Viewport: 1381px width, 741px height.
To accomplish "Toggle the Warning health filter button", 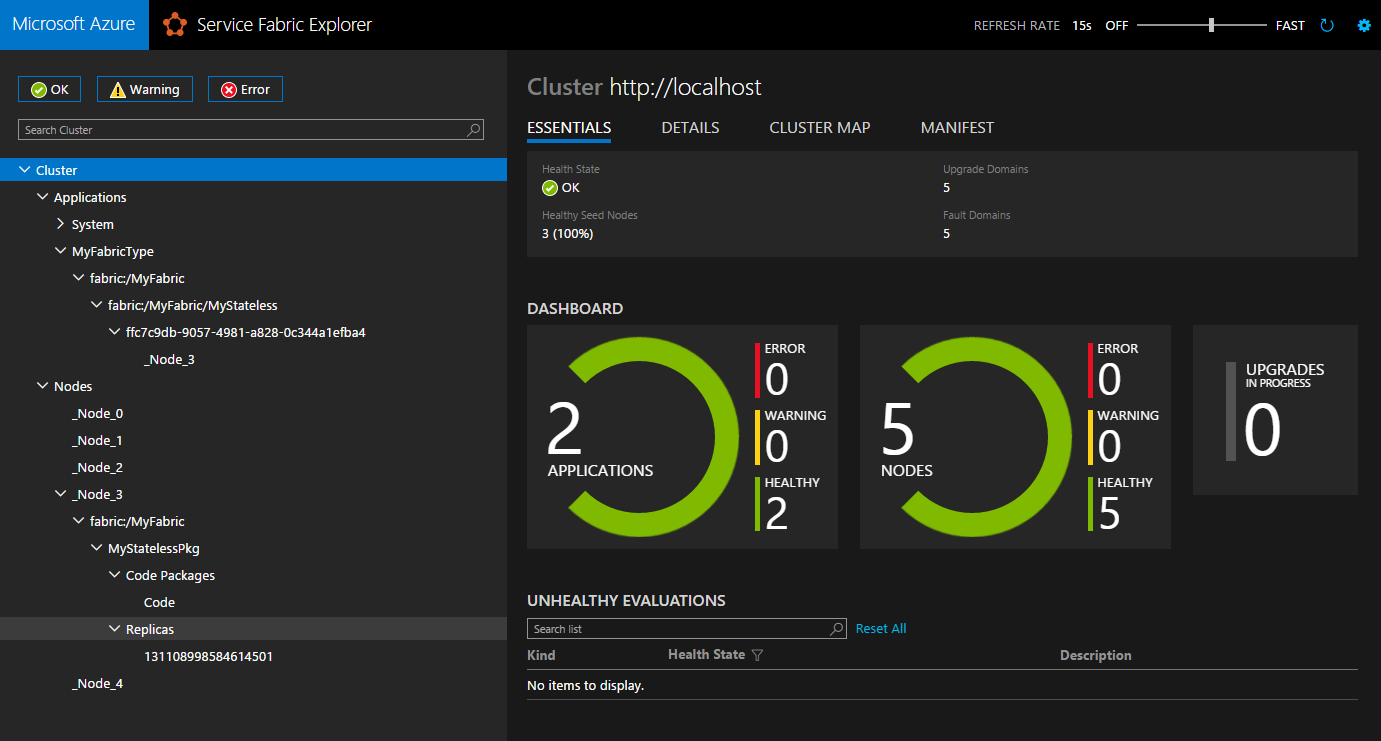I will (x=145, y=89).
